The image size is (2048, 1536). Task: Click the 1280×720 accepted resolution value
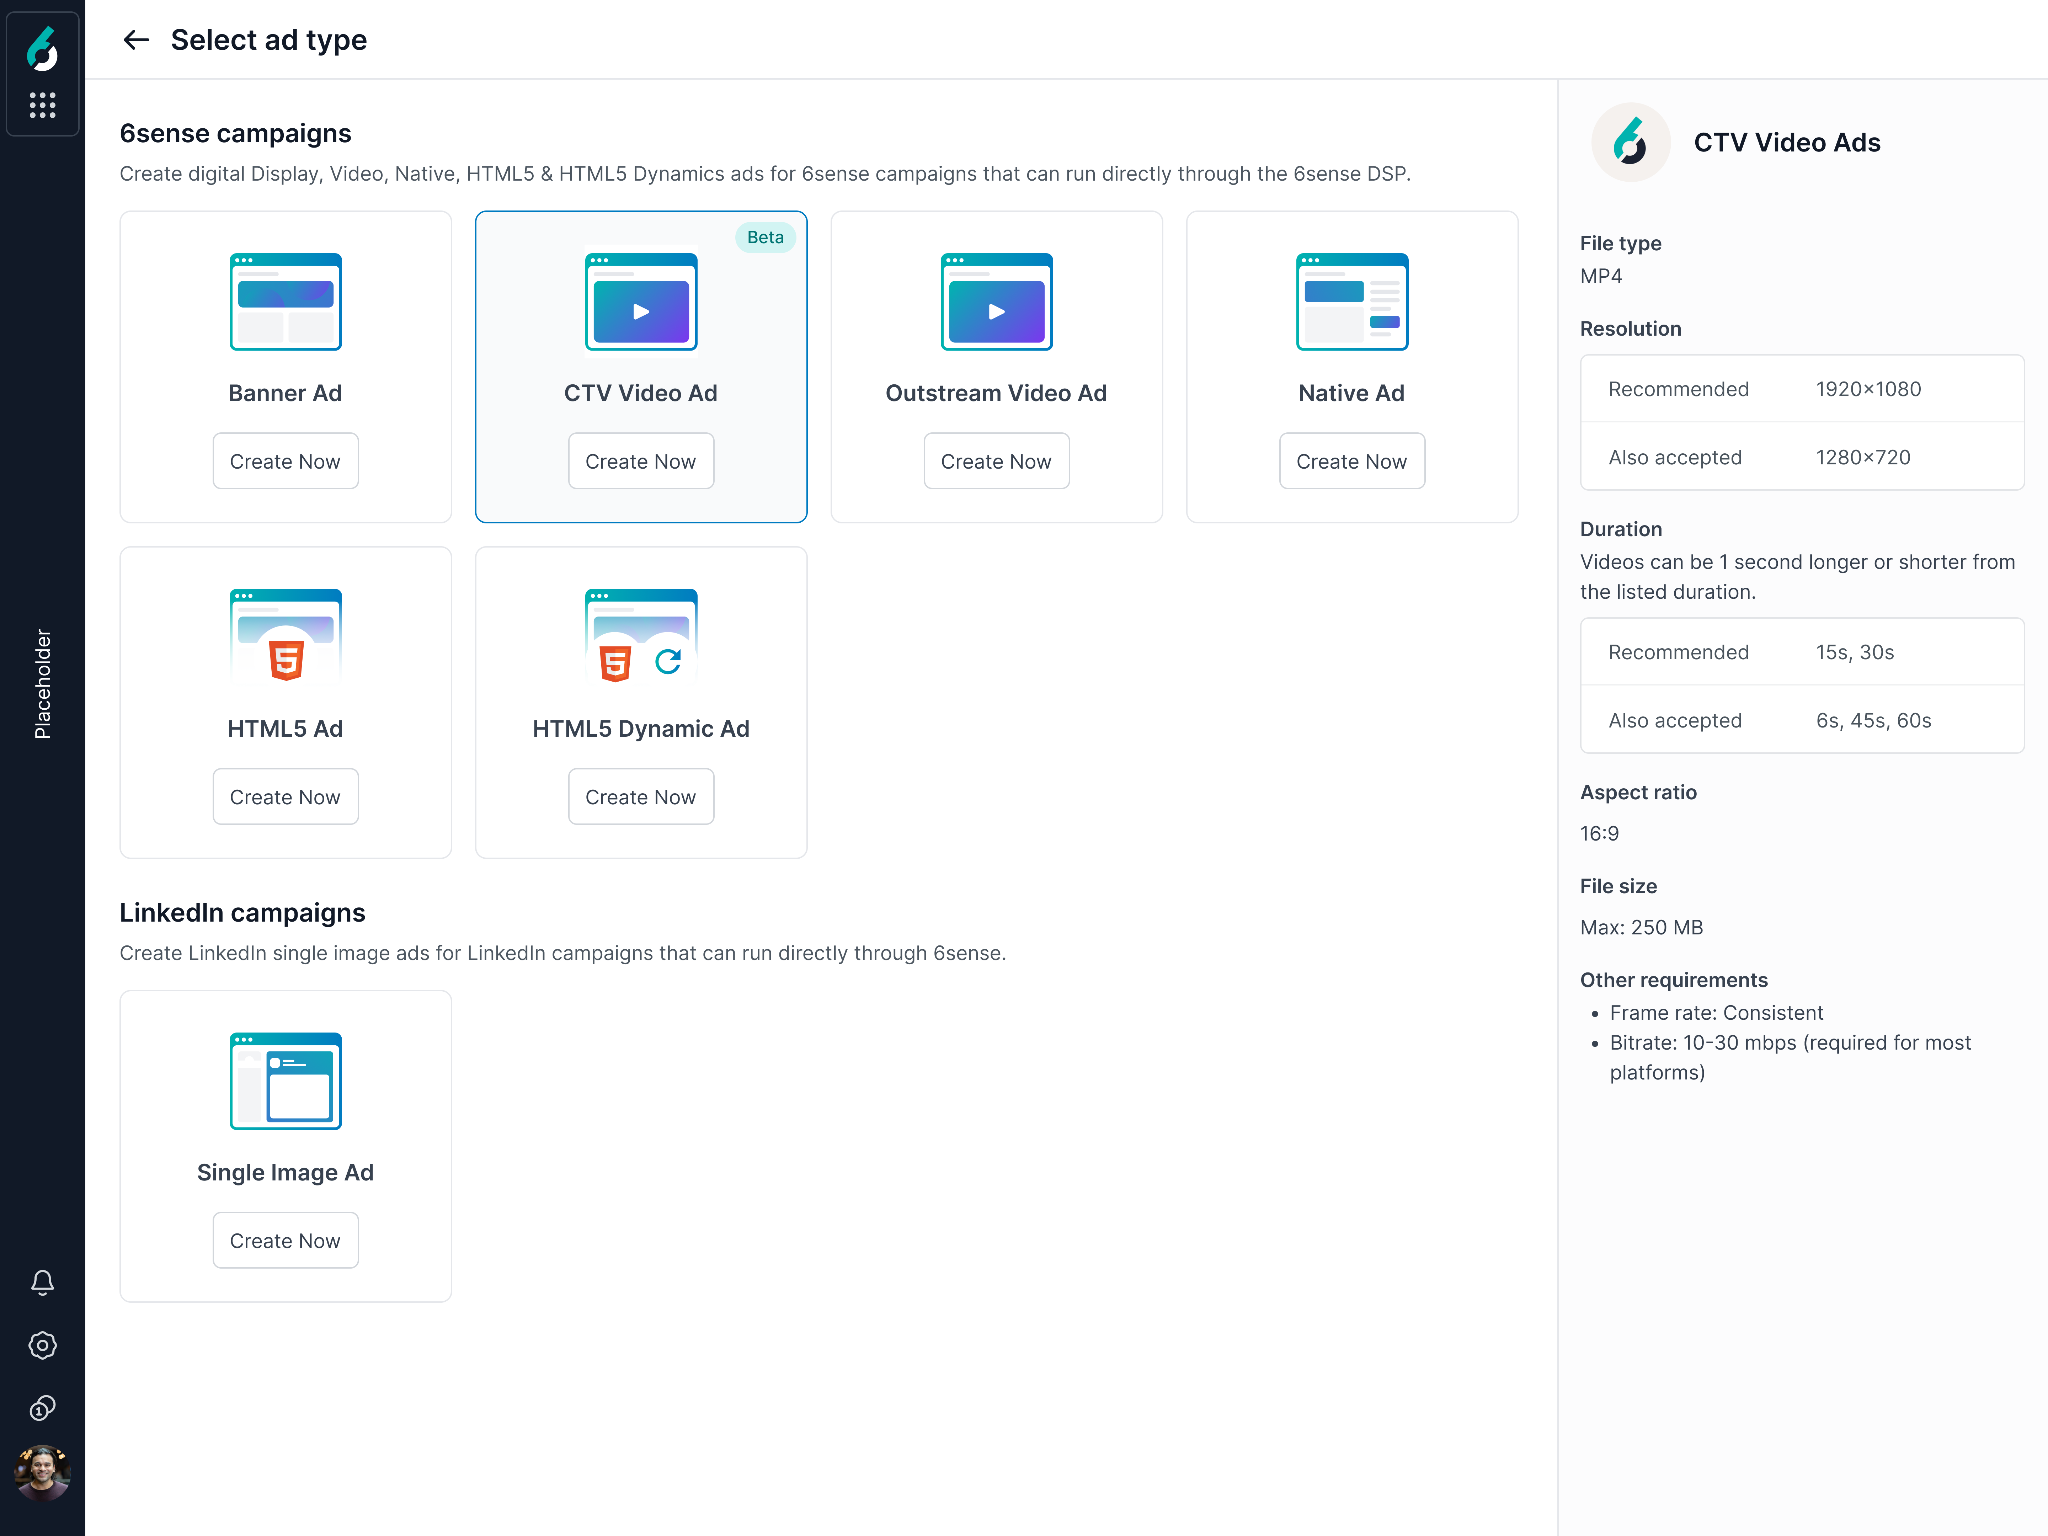pyautogui.click(x=1863, y=457)
